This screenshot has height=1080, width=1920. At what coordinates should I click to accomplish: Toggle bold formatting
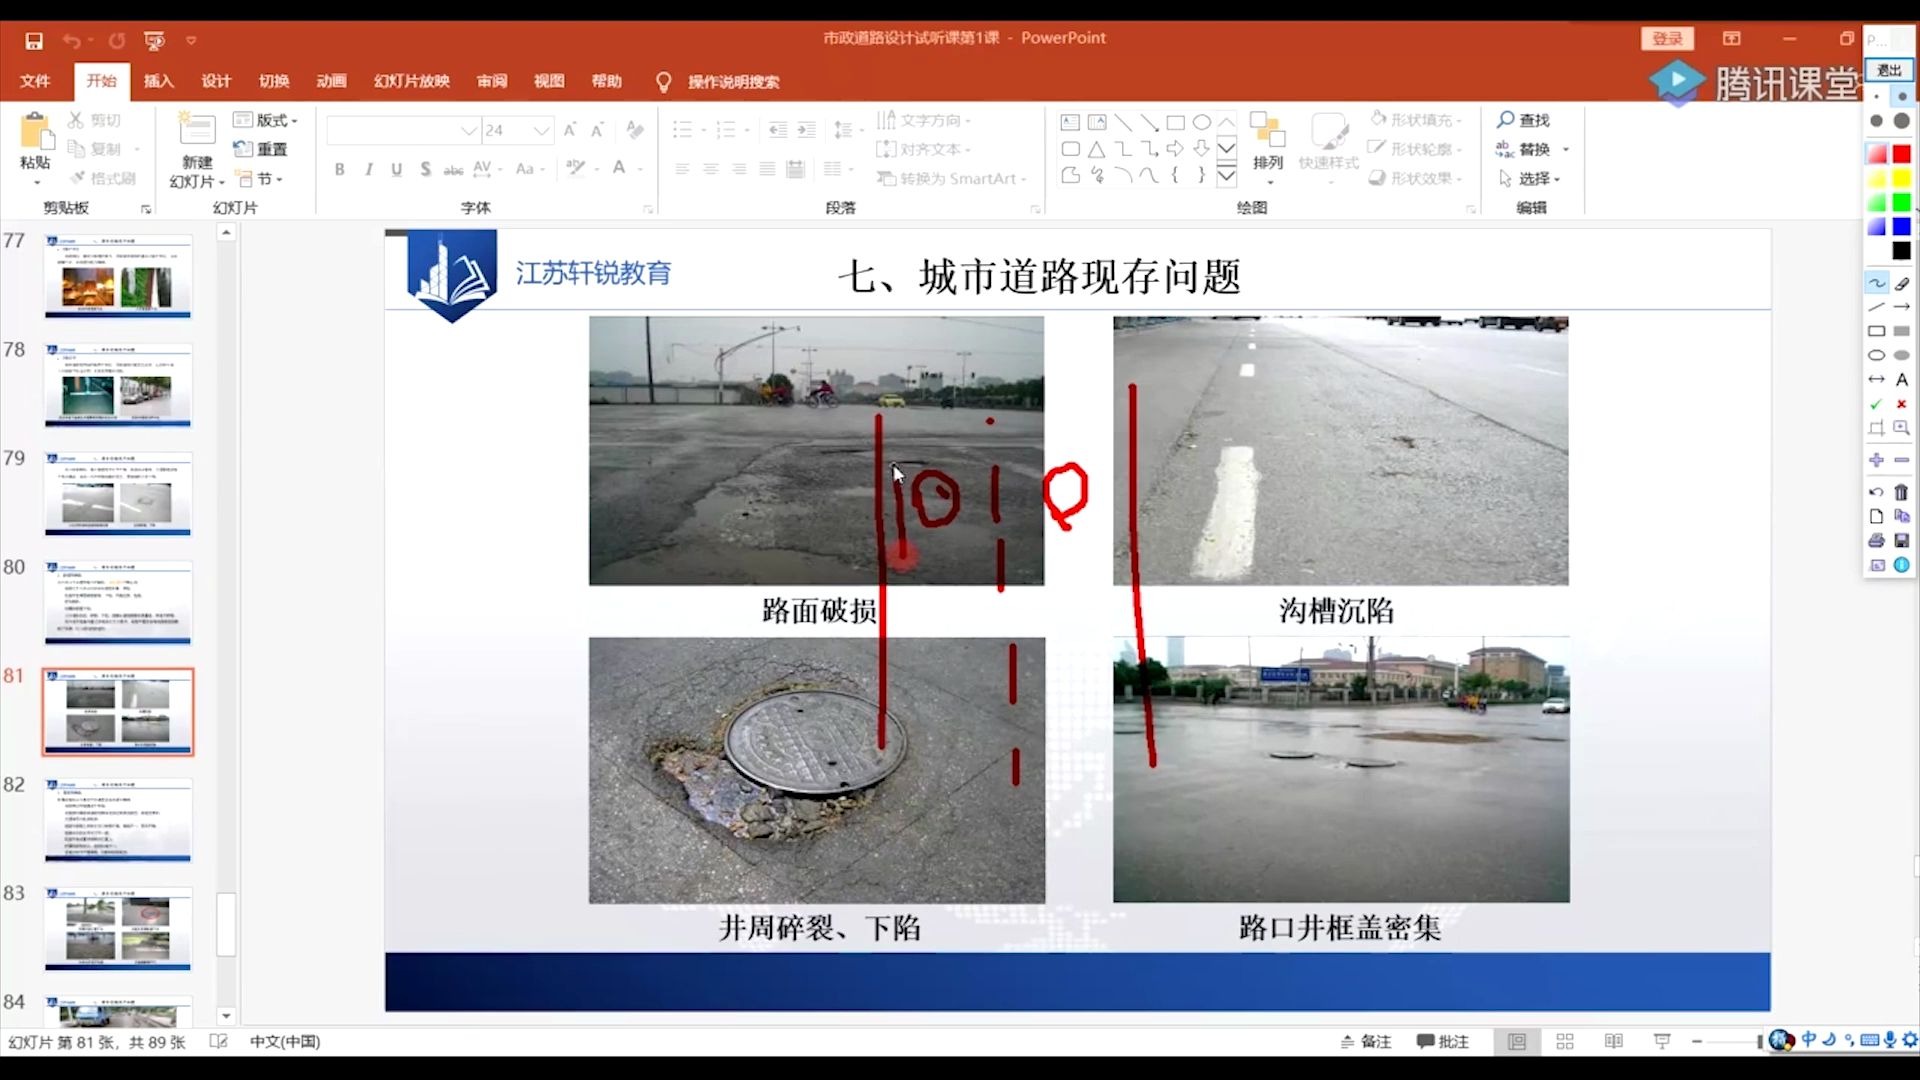[x=339, y=169]
